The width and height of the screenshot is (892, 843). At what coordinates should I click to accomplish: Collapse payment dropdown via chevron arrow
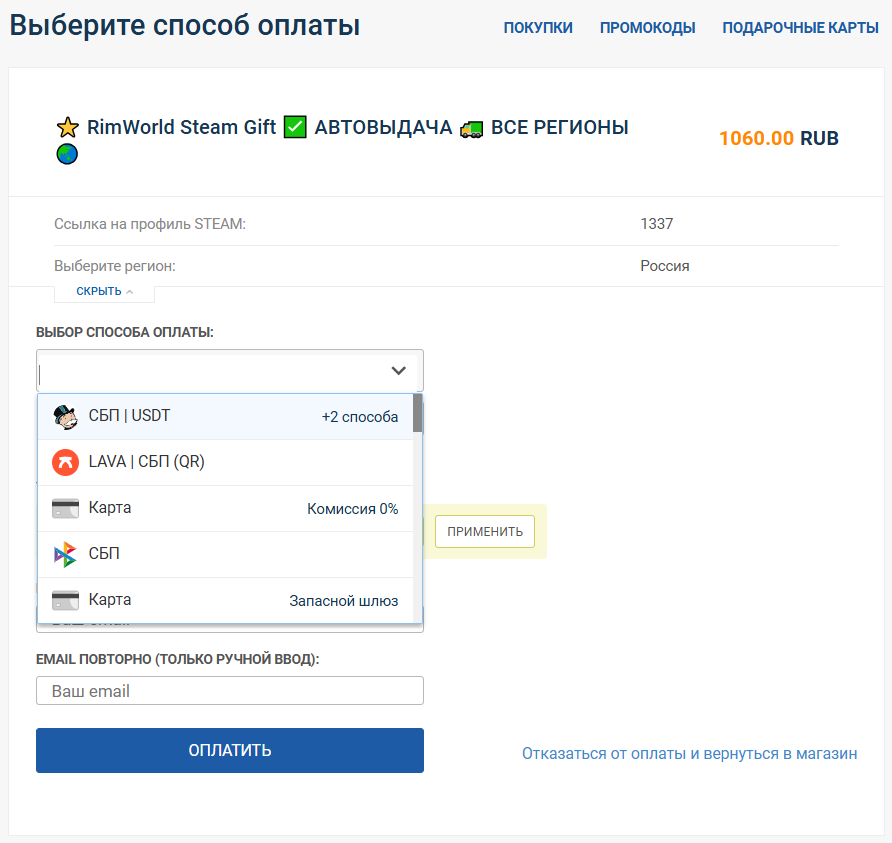click(x=399, y=371)
